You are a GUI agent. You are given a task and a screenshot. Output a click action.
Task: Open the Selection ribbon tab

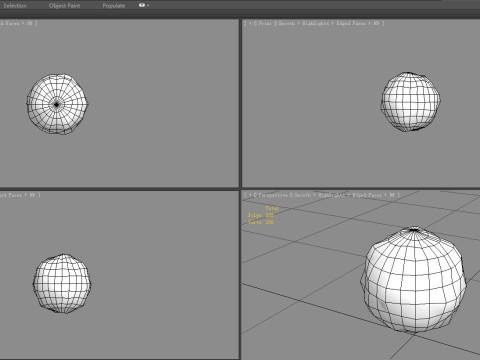15,6
